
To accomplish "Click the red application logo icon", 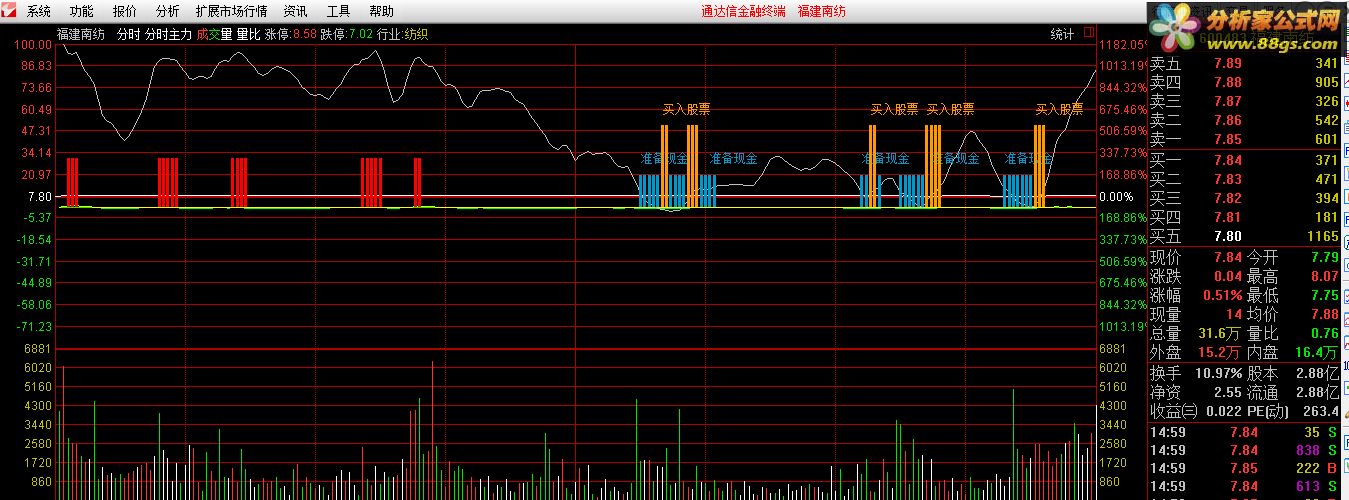I will (x=10, y=11).
